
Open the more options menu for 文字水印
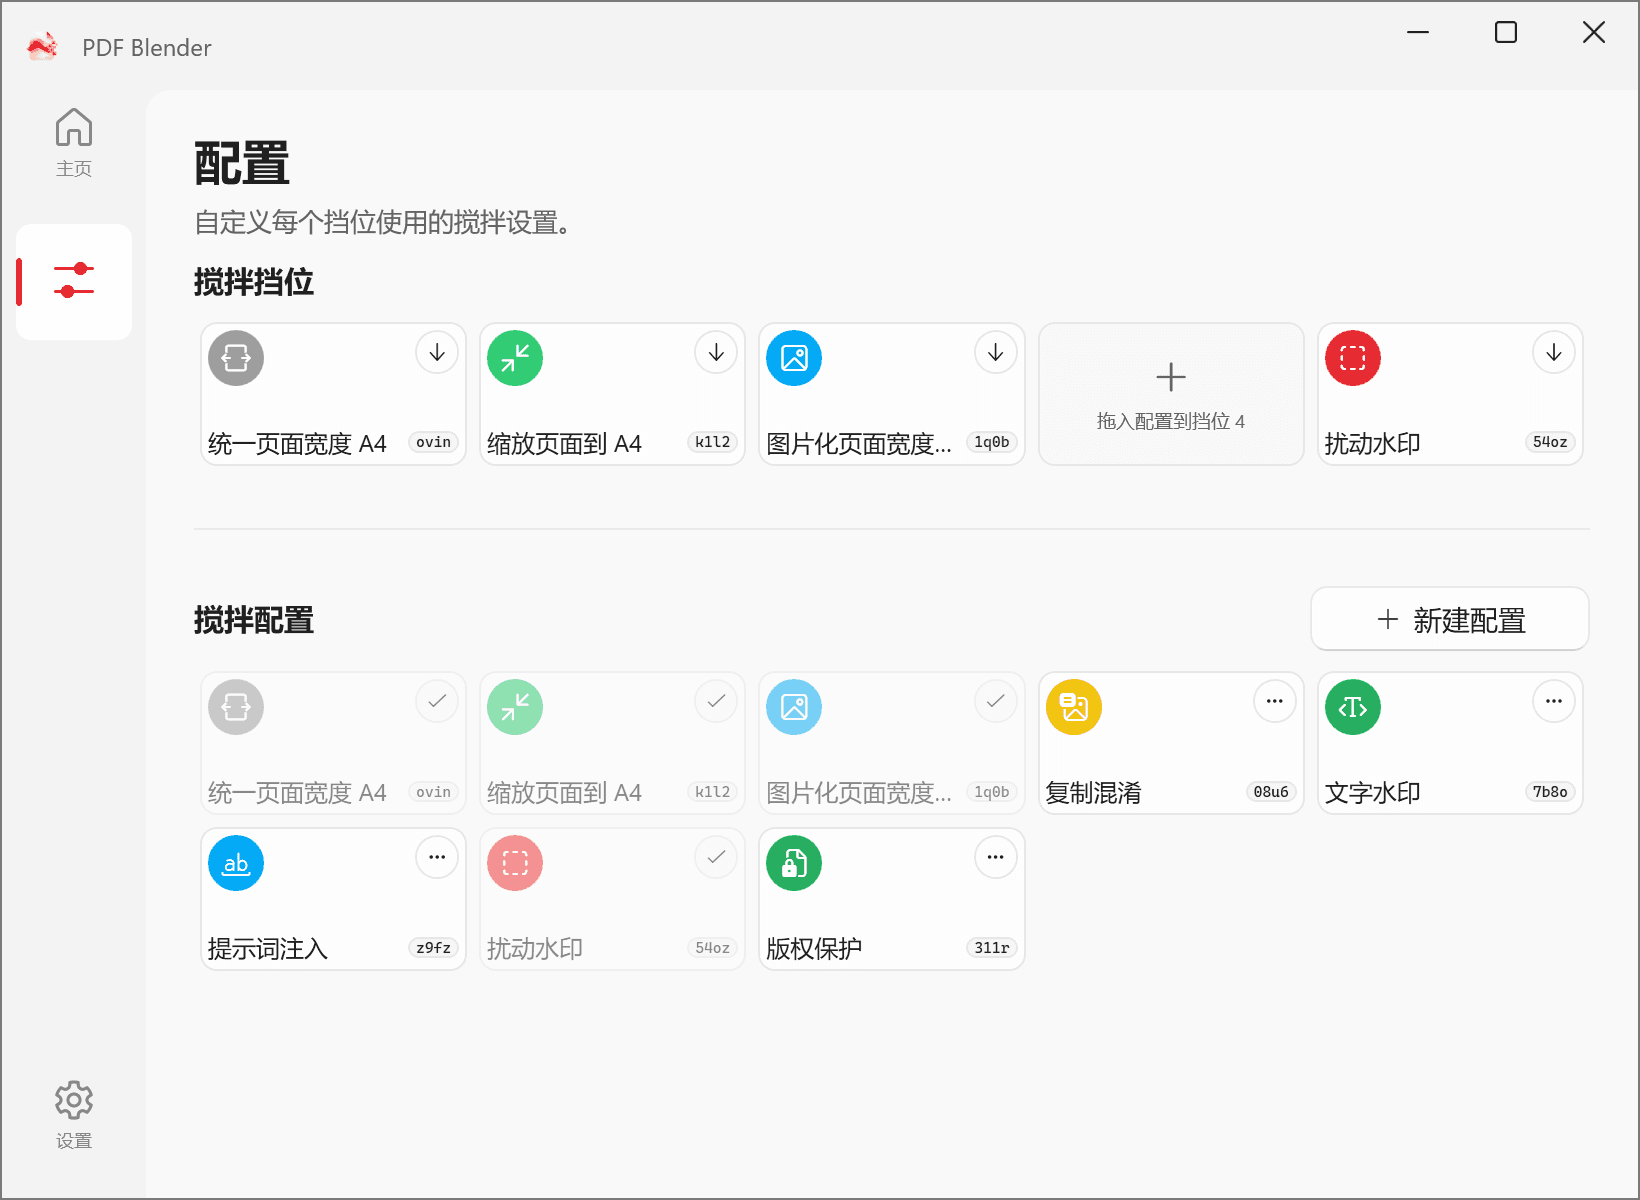1554,701
